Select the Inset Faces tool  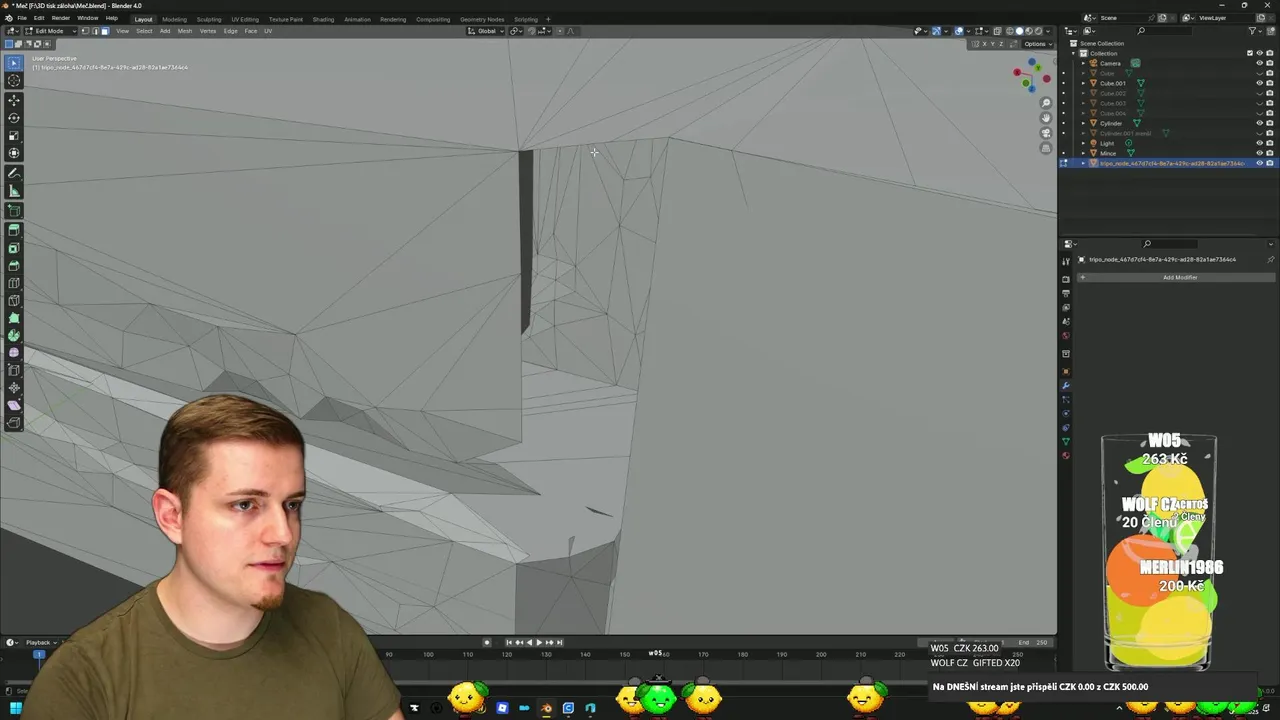(x=14, y=247)
